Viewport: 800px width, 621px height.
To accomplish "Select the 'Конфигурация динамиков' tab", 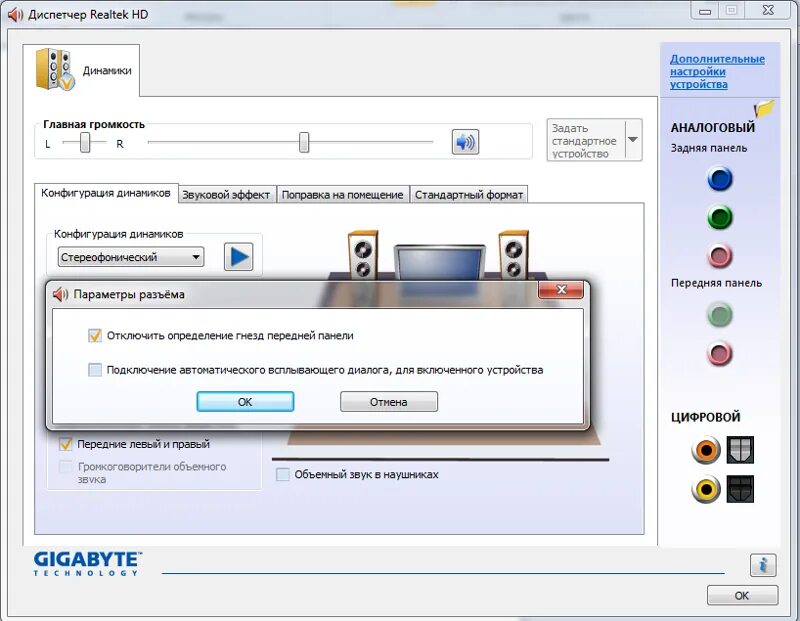I will coord(106,193).
